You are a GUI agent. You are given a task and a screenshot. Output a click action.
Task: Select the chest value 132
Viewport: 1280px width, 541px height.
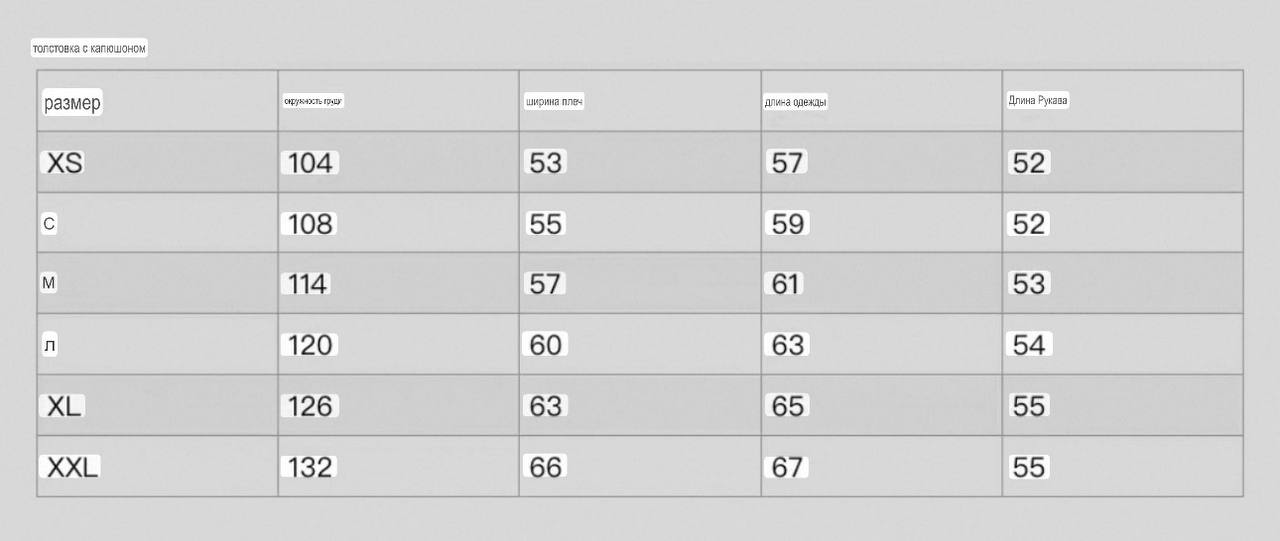pyautogui.click(x=310, y=467)
